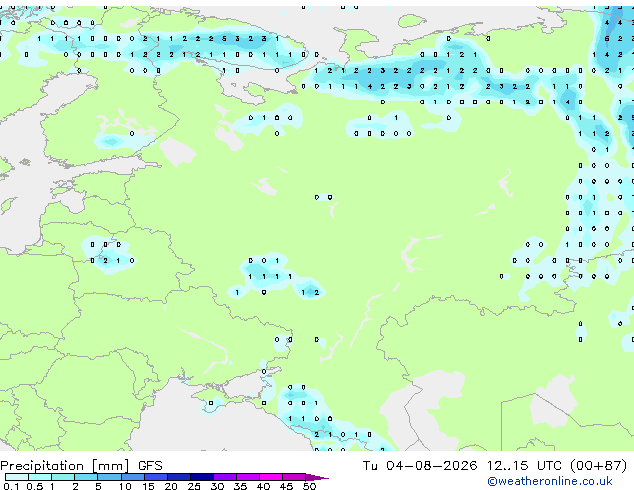The image size is (634, 490).
Task: Click the 1–2 mm legend color box
Action: [63, 477]
